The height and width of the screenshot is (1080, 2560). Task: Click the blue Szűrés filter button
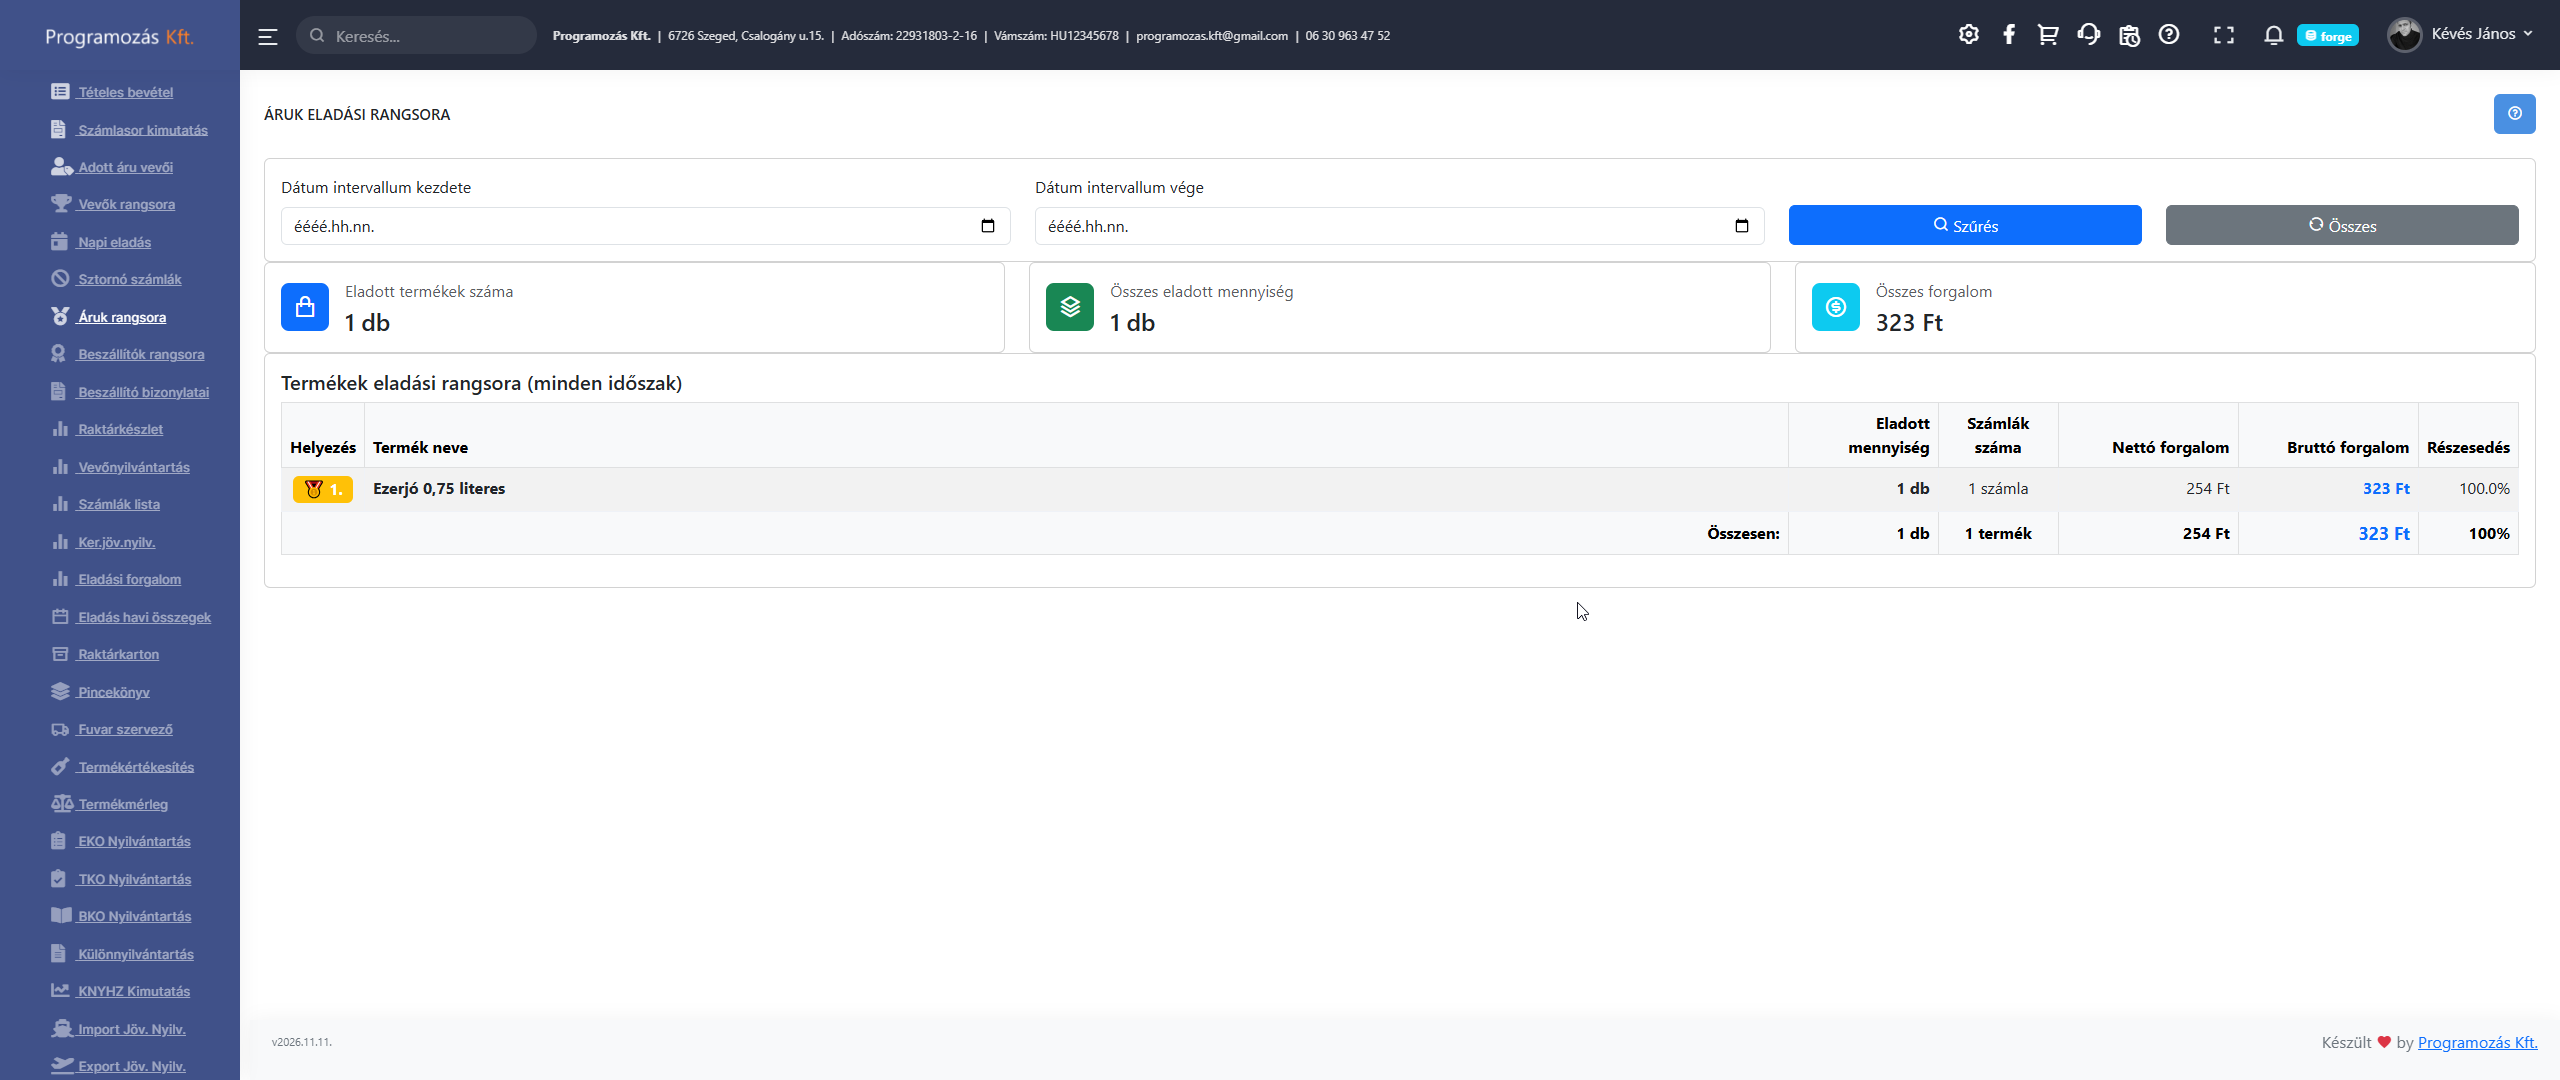pos(1964,225)
